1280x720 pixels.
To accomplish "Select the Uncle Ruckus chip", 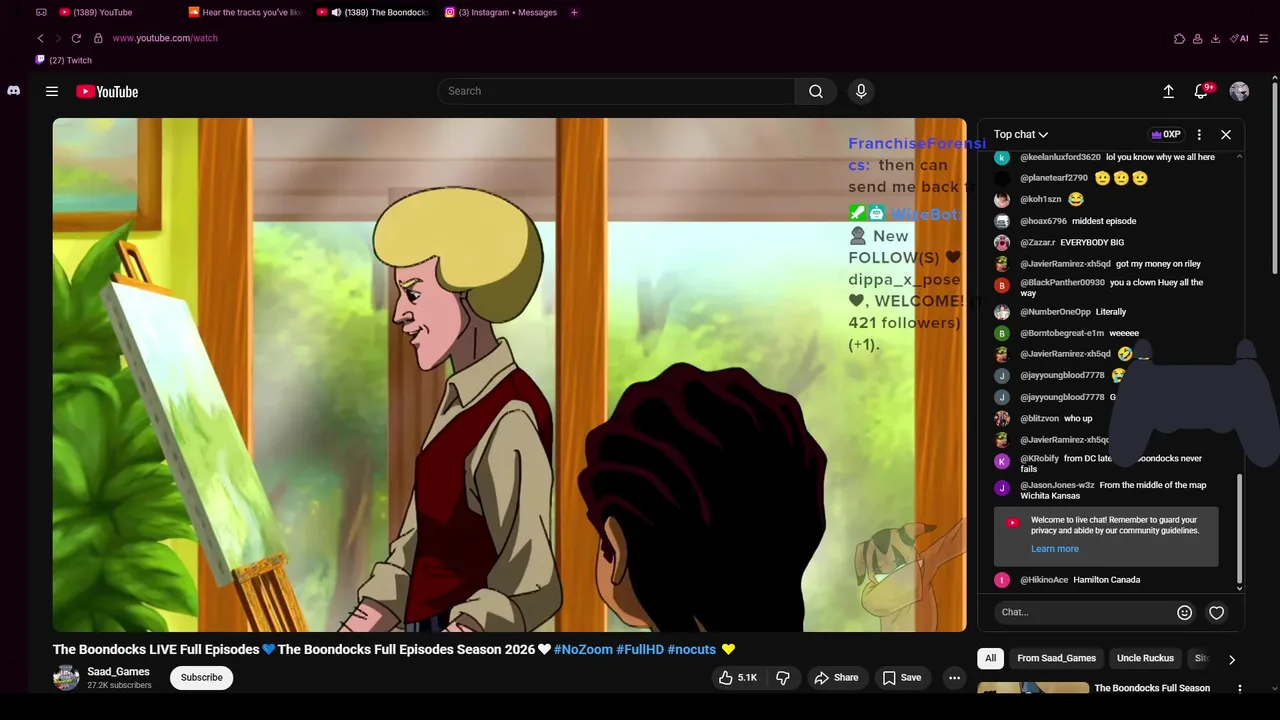I will tap(1145, 658).
